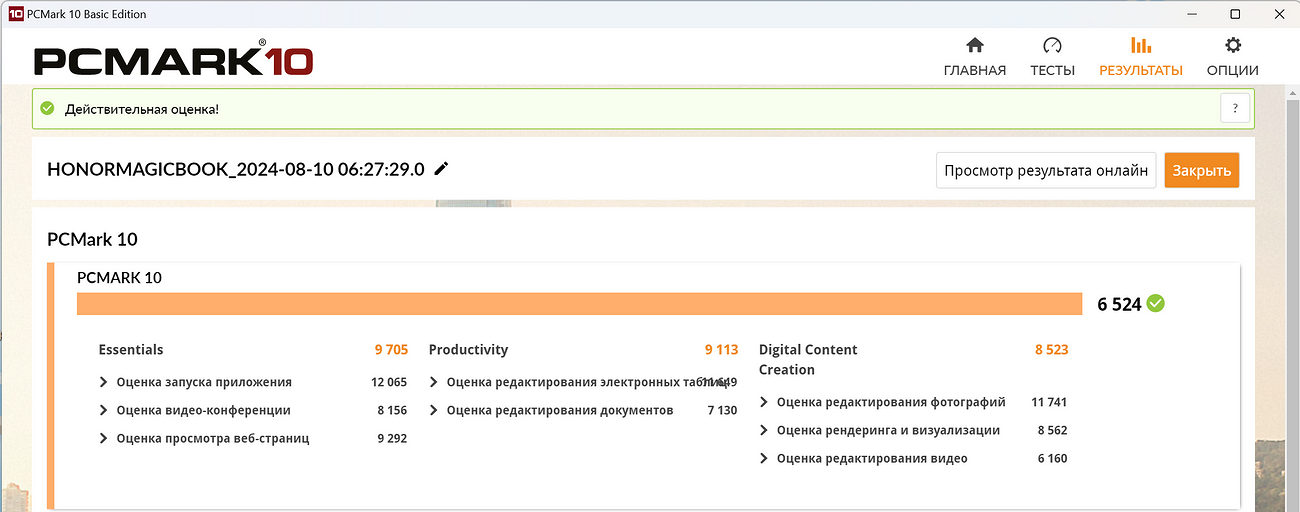Click the pencil icon to rename result
Image resolution: width=1300 pixels, height=512 pixels.
[x=441, y=169]
